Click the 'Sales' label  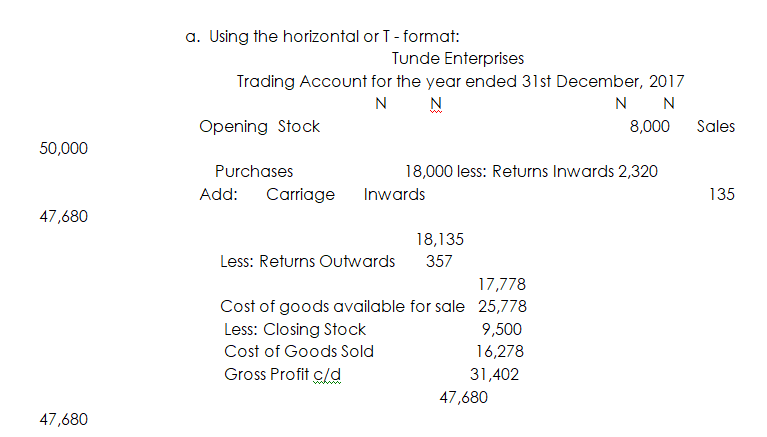[715, 126]
